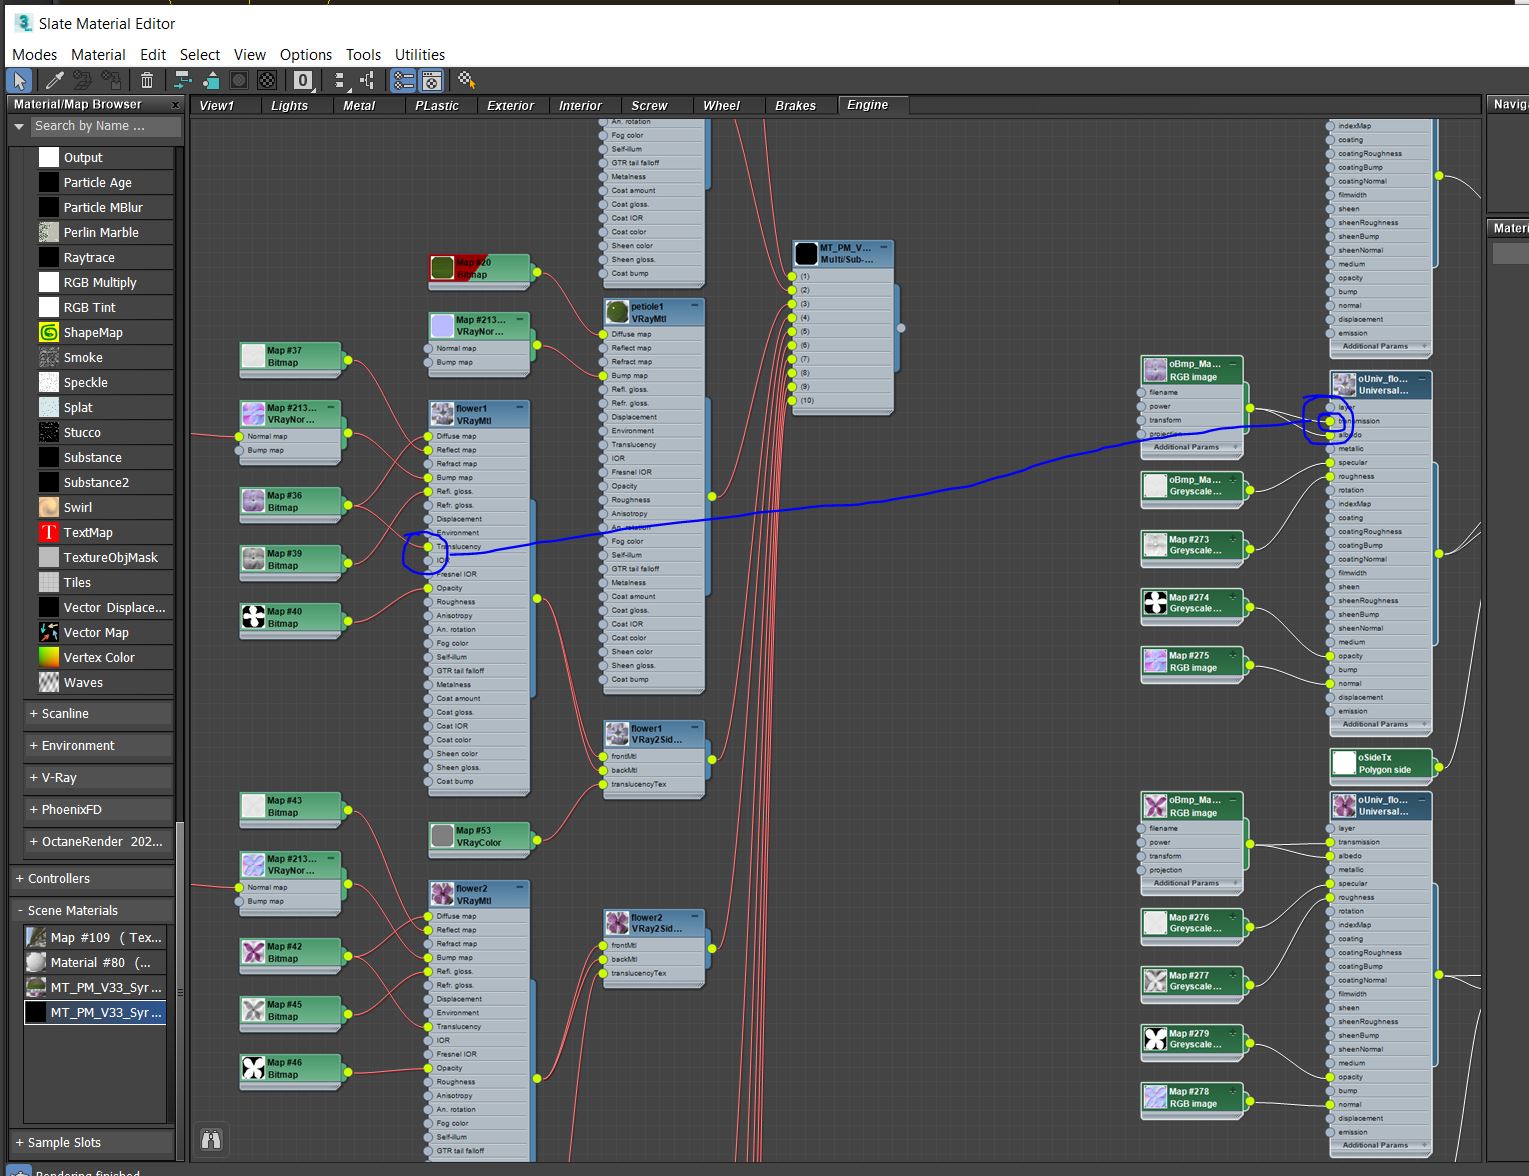
Task: Switch to the Exterior tab
Action: pyautogui.click(x=511, y=105)
